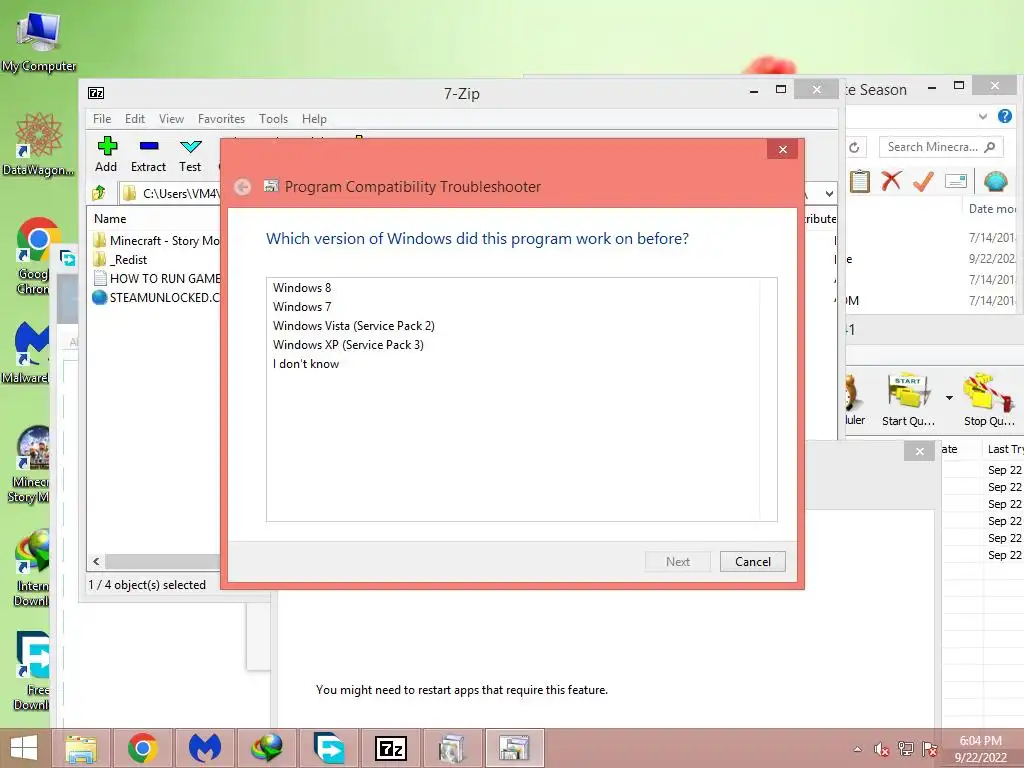
Task: Close the grey panel with X button
Action: [x=920, y=451]
